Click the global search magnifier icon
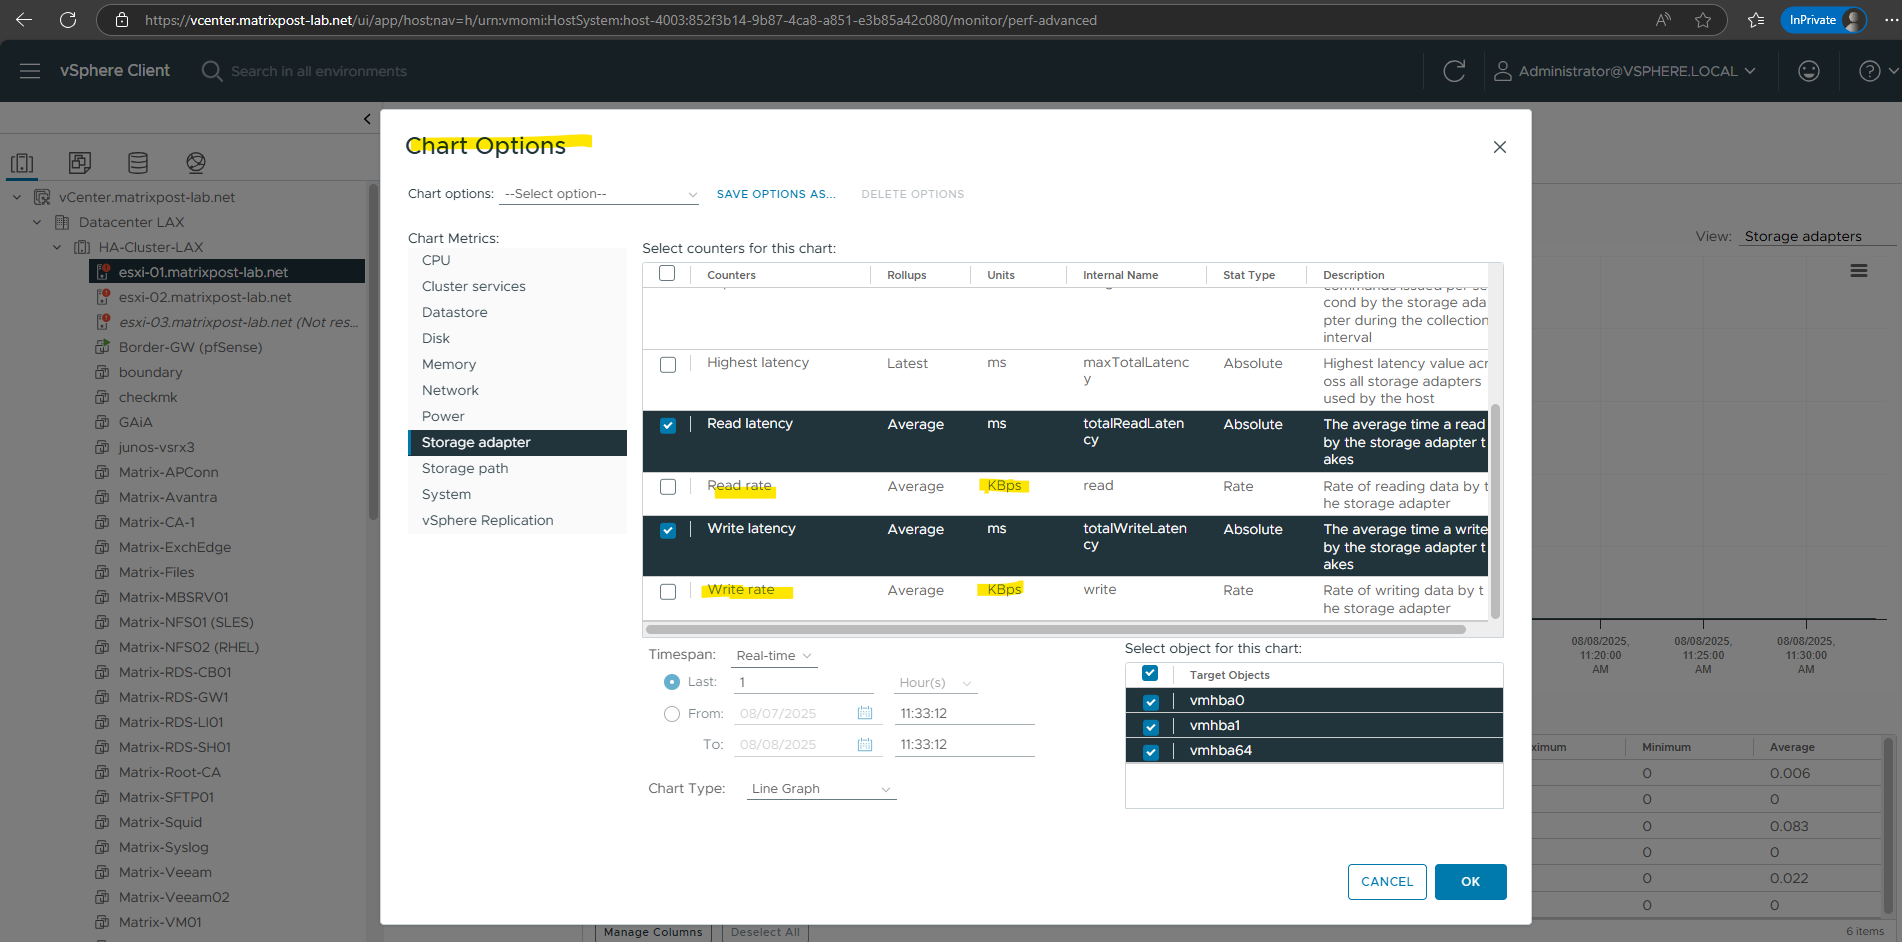This screenshot has height=942, width=1902. pyautogui.click(x=211, y=71)
